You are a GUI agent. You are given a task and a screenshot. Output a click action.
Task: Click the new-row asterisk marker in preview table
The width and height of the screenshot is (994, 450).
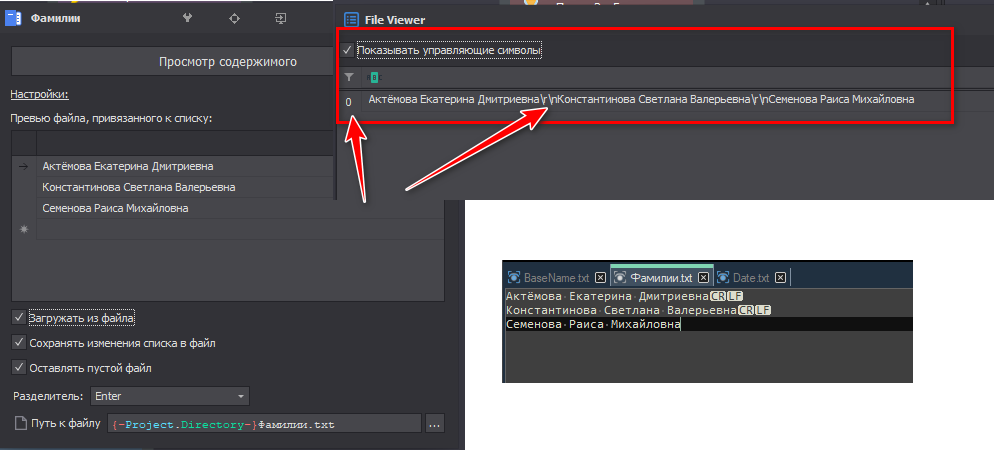[x=24, y=229]
